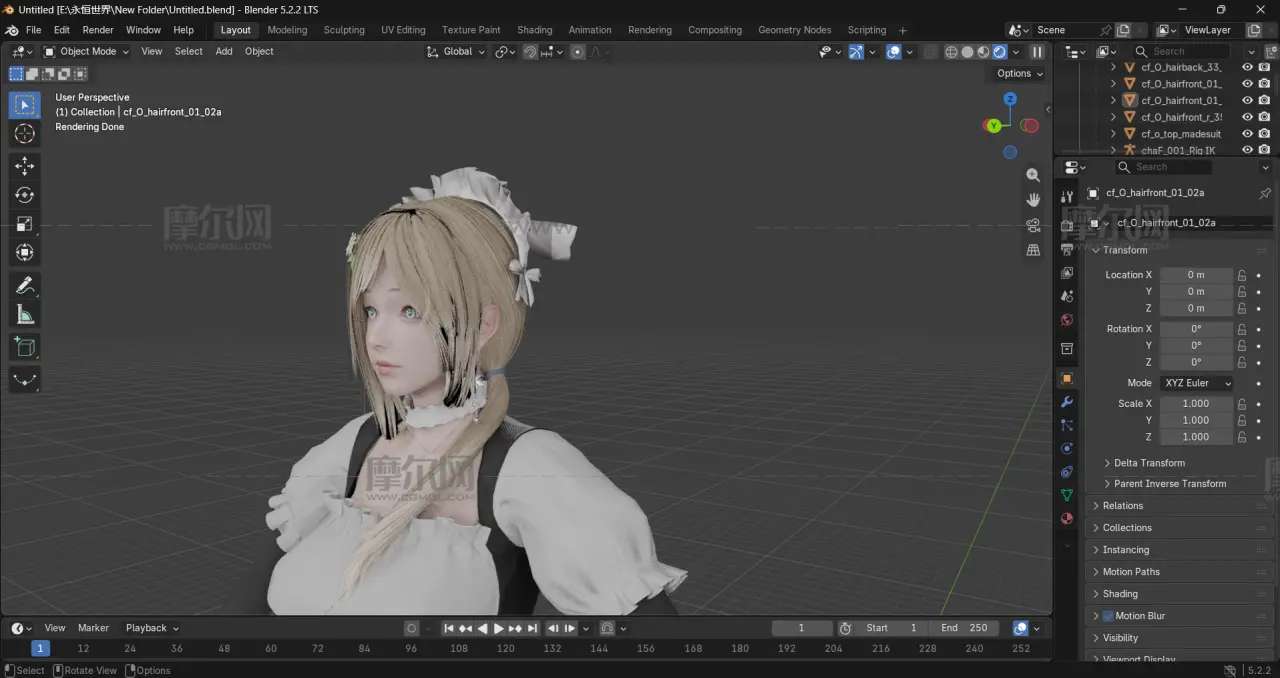The image size is (1280, 678).
Task: Switch perspective/orthographic with the grid icon
Action: (x=1033, y=250)
